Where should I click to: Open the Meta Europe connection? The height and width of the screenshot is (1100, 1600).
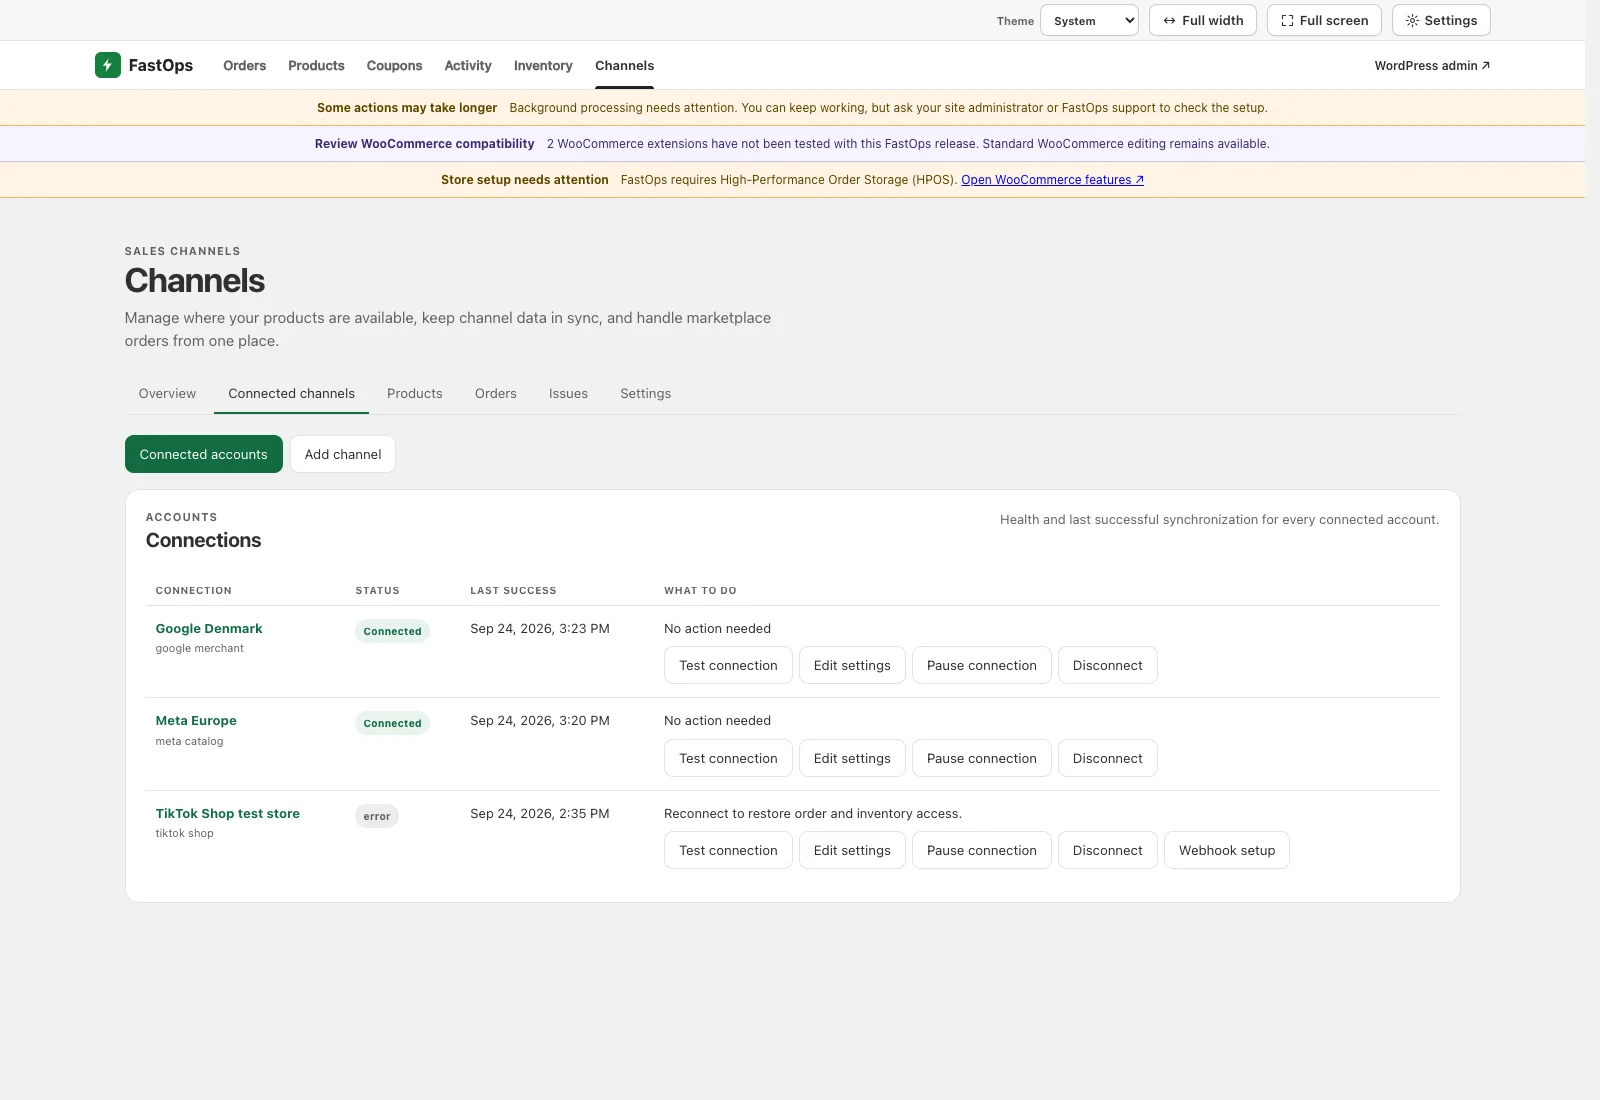[x=196, y=721]
